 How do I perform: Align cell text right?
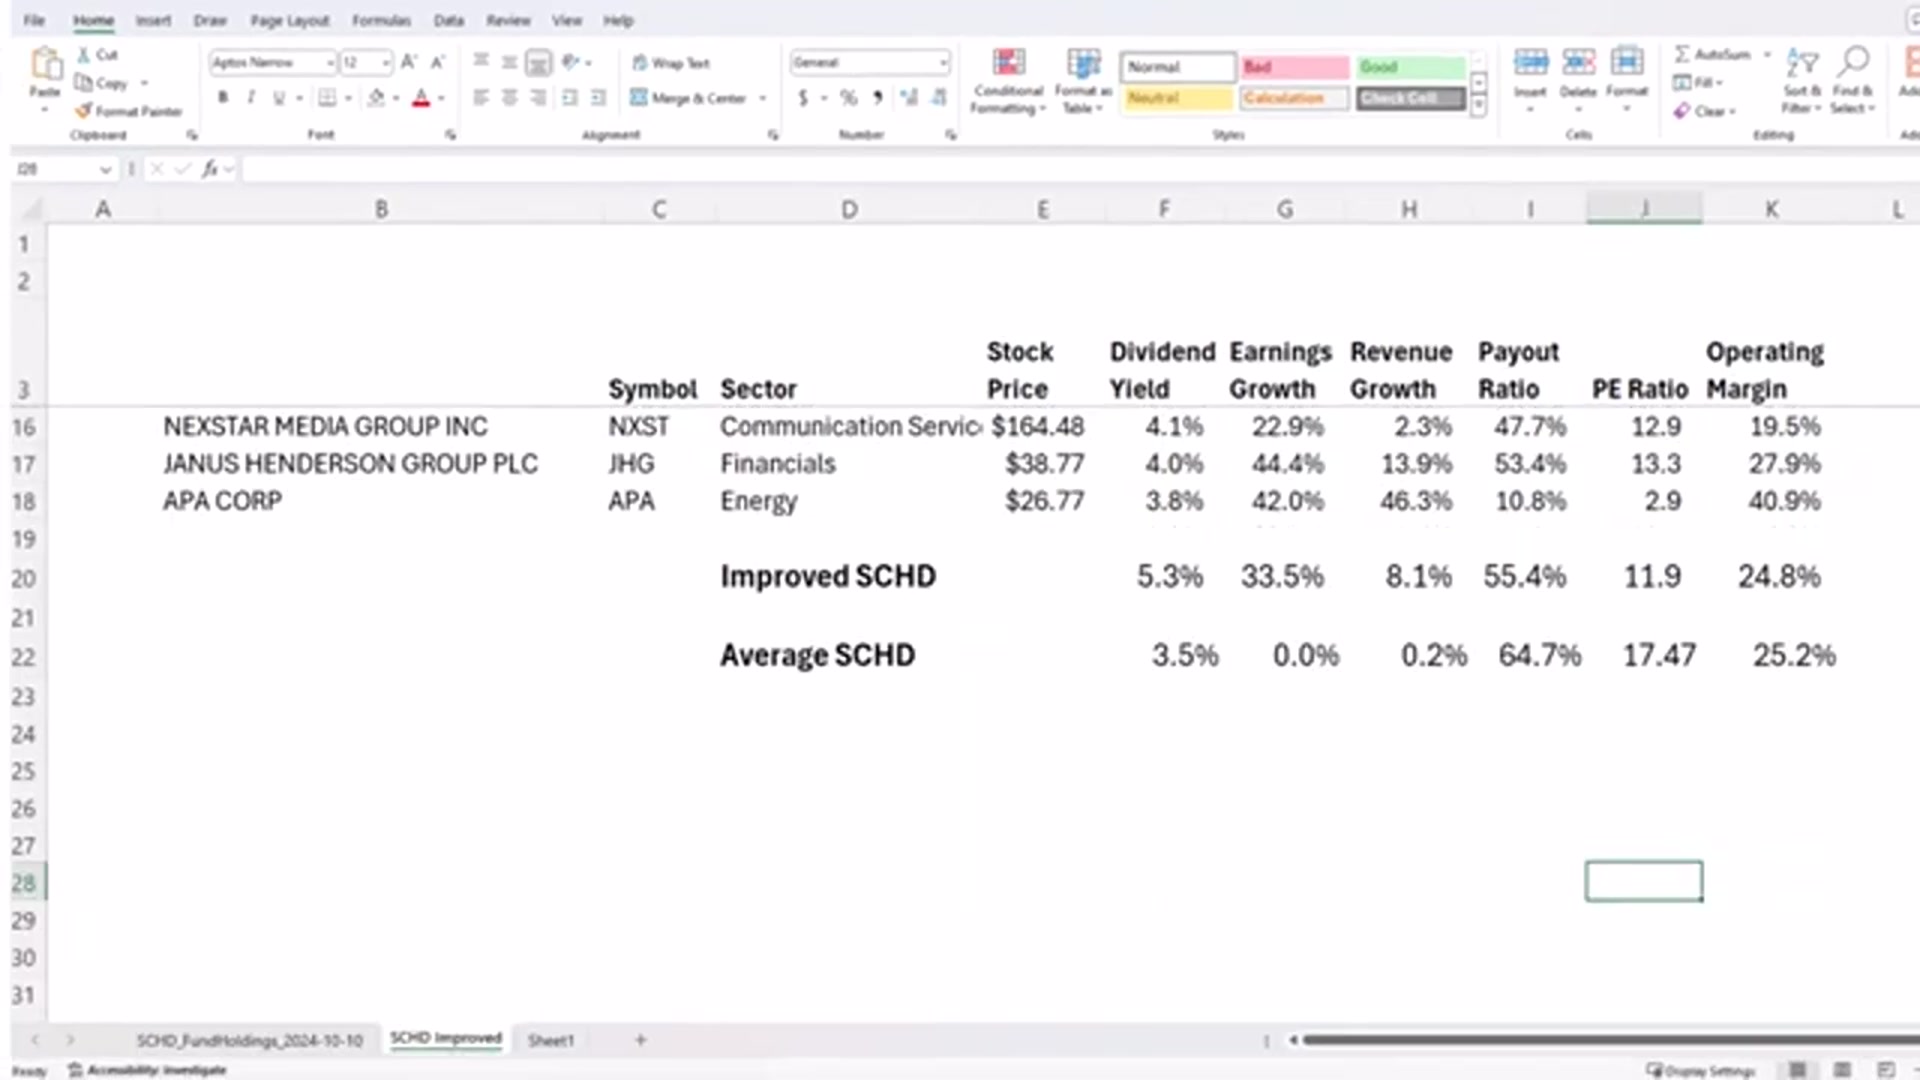[538, 97]
